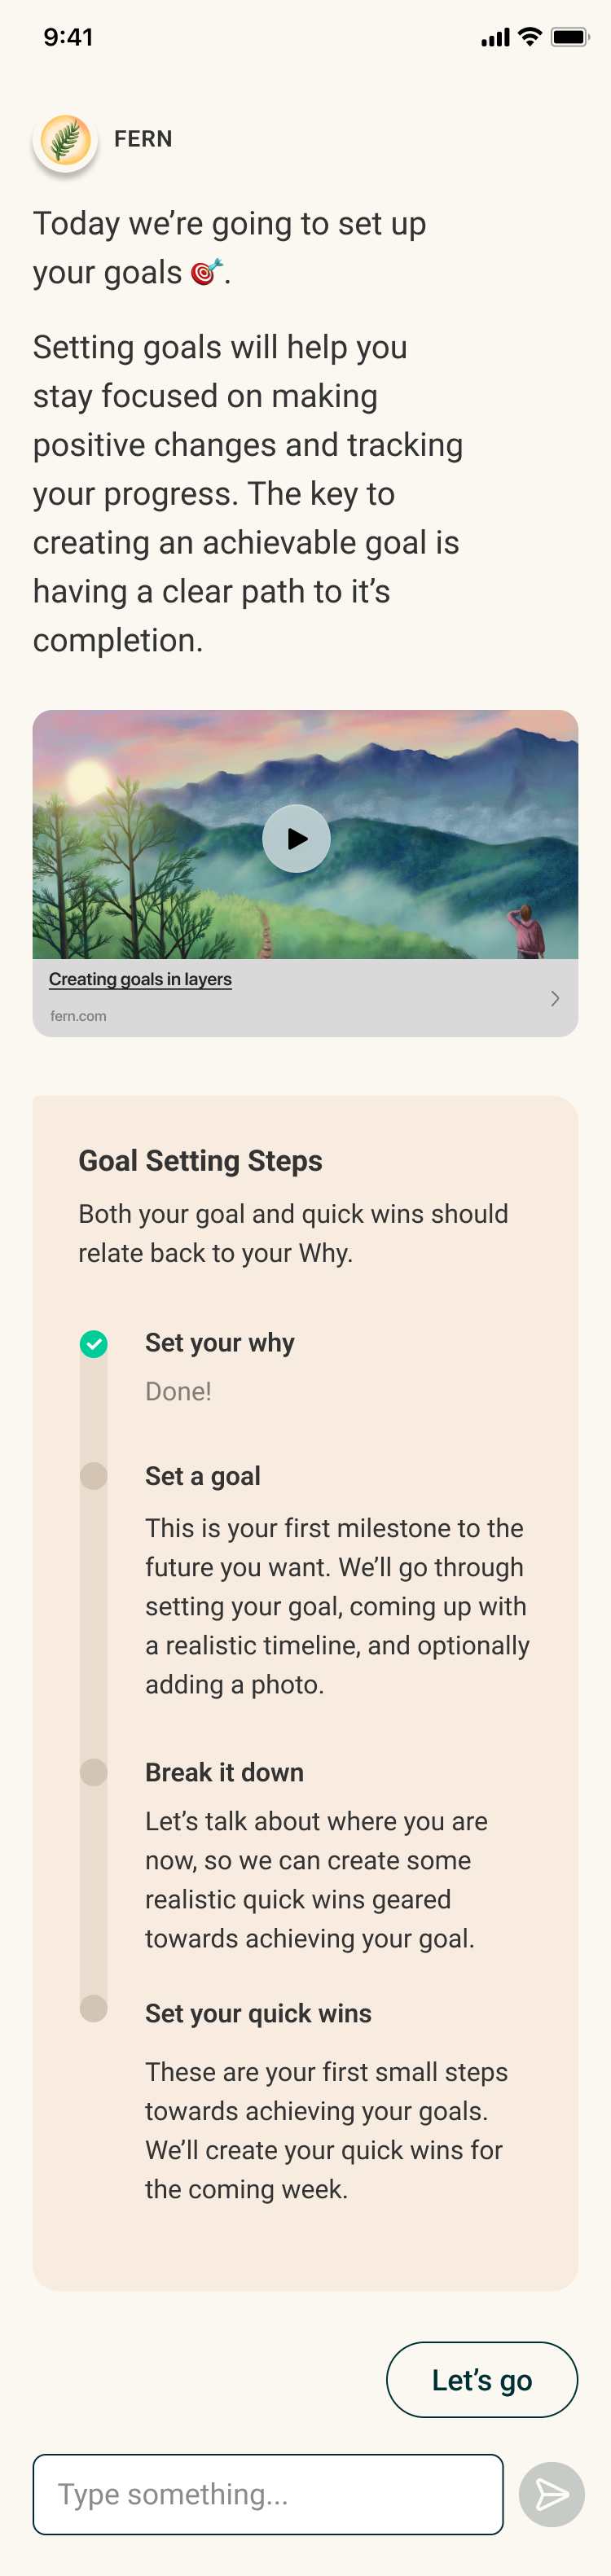
Task: Click the Set a goal step title
Action: click(x=203, y=1476)
